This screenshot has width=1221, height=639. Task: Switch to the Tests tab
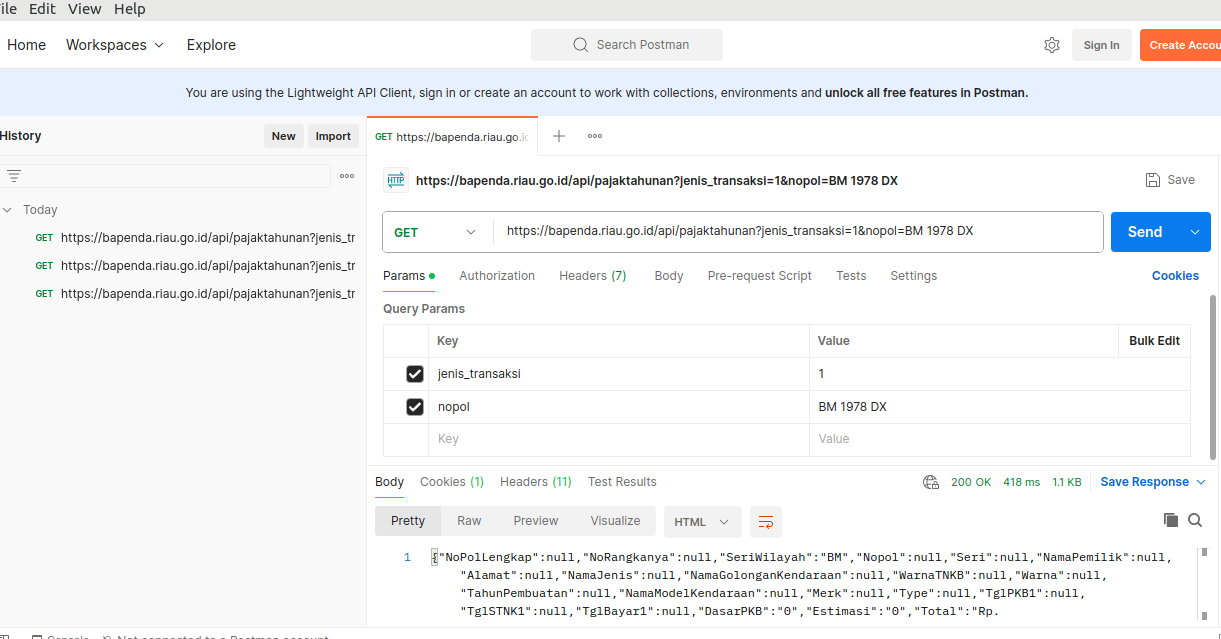[851, 276]
